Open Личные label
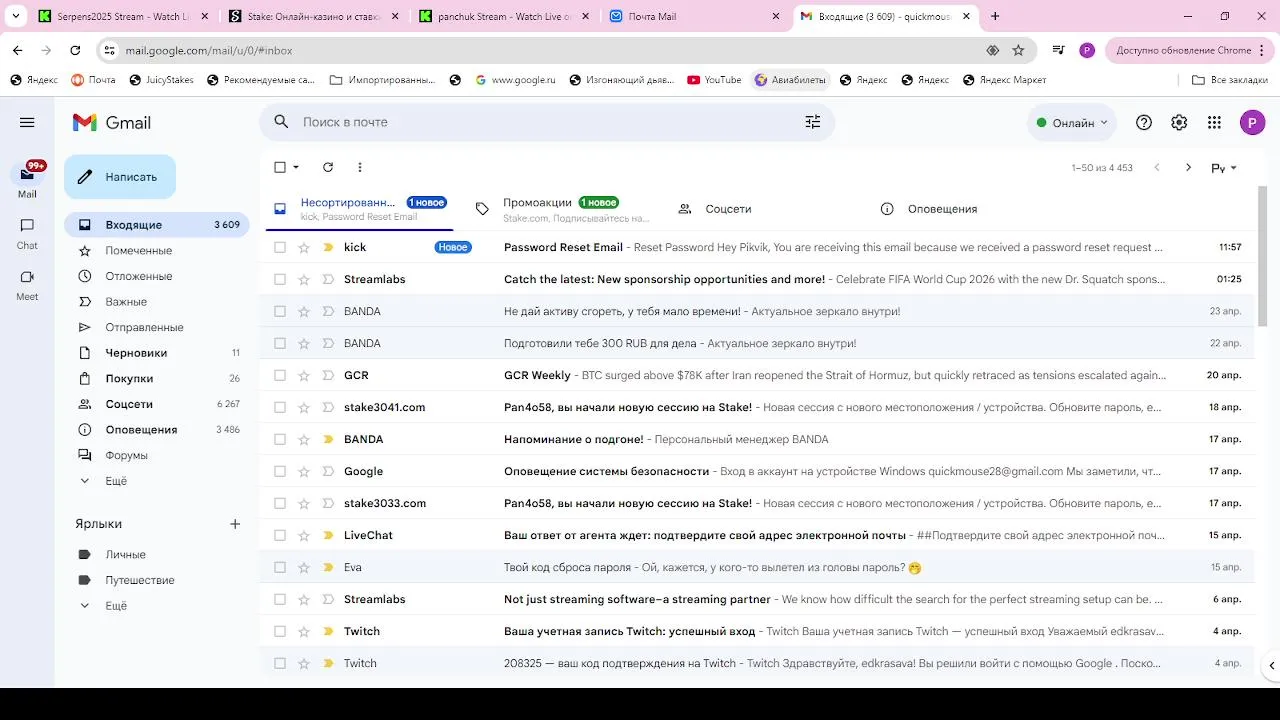This screenshot has height=720, width=1280. click(157, 555)
